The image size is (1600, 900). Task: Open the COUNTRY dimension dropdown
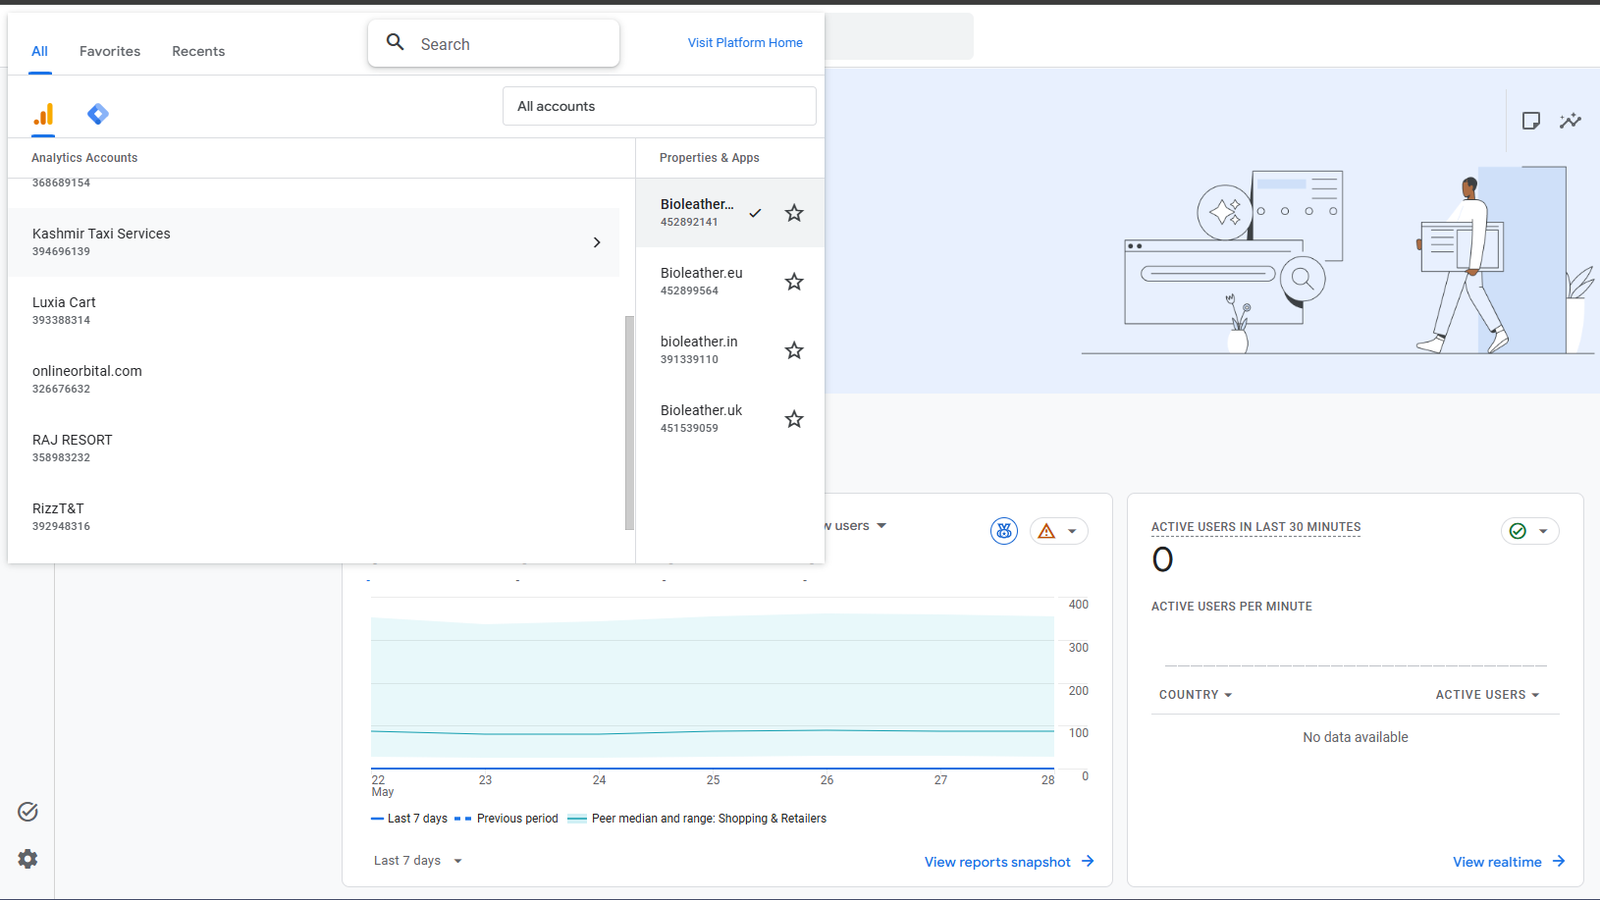tap(1195, 695)
